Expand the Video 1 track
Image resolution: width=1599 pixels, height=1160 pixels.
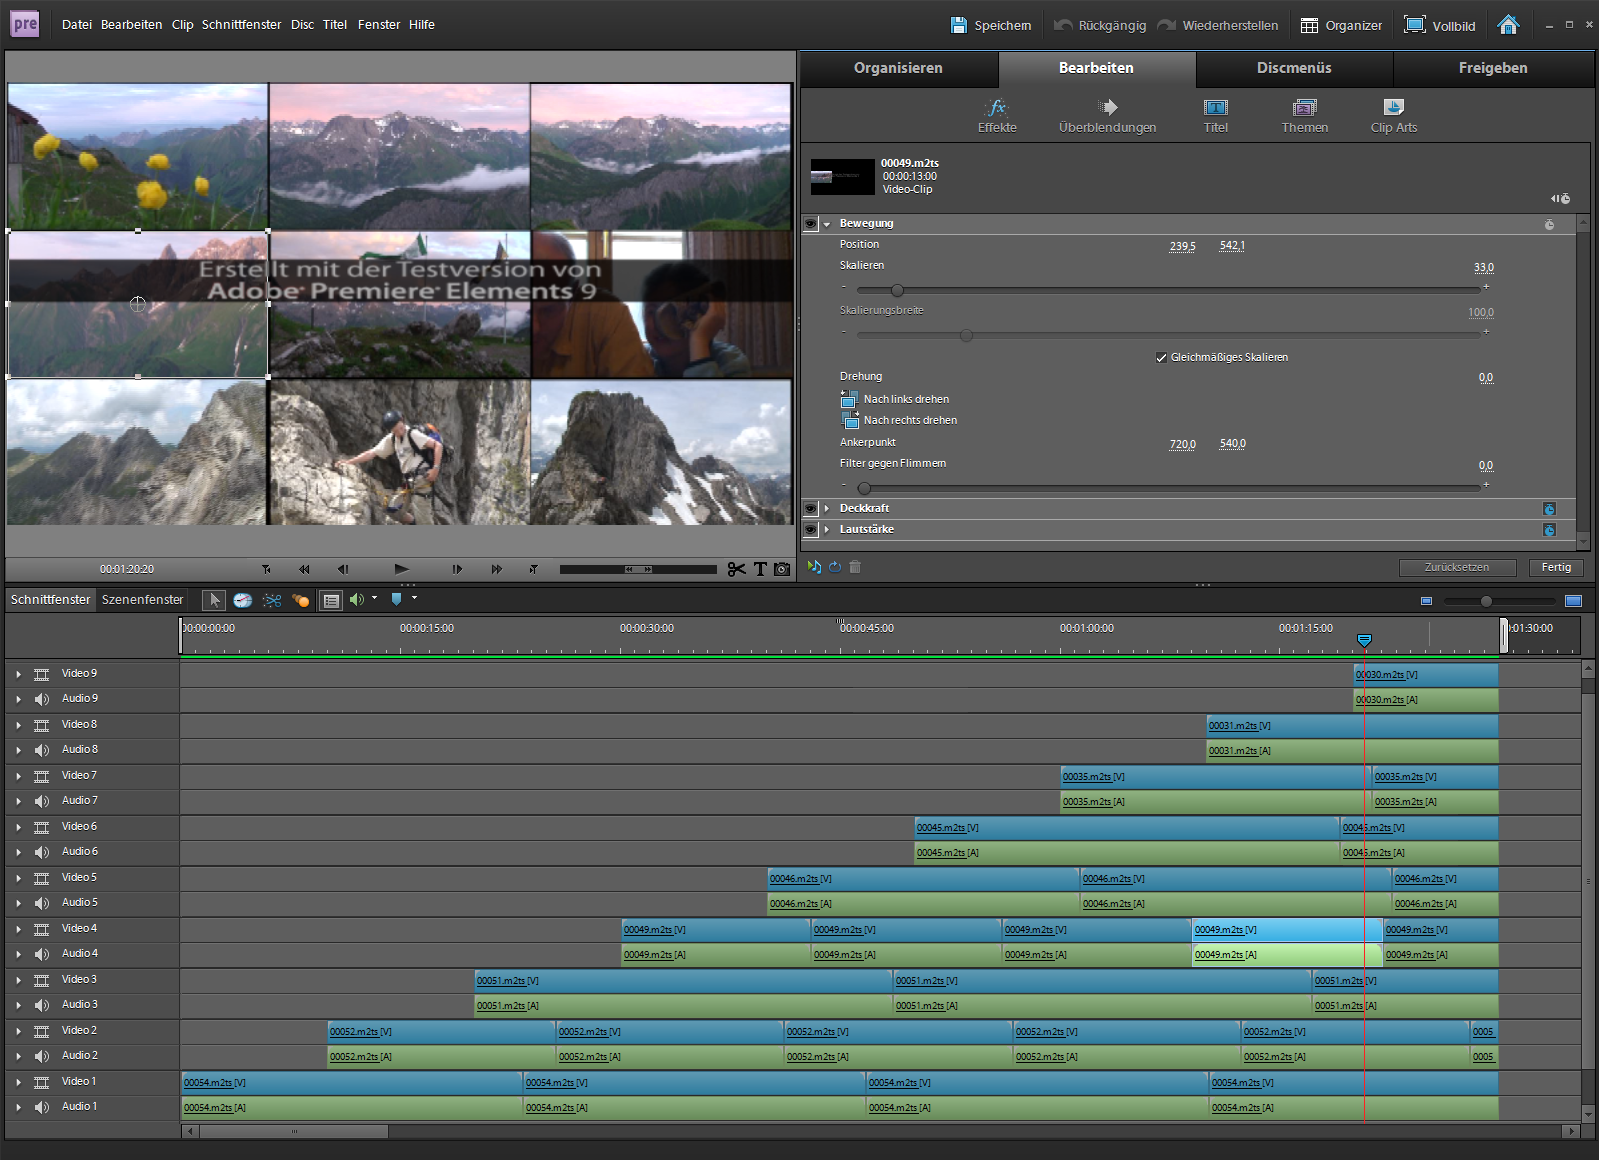pos(18,1082)
